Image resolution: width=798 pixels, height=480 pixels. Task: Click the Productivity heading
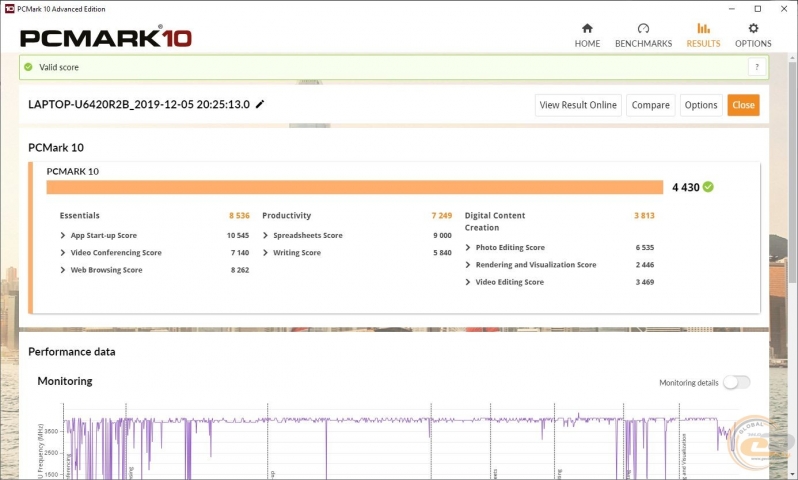287,215
